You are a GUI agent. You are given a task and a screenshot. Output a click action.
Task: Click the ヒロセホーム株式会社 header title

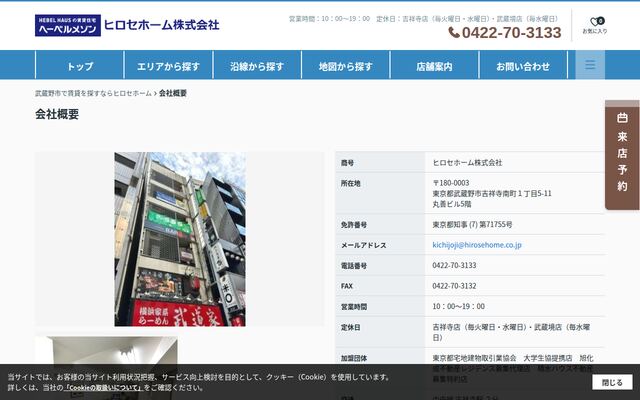[x=162, y=25]
